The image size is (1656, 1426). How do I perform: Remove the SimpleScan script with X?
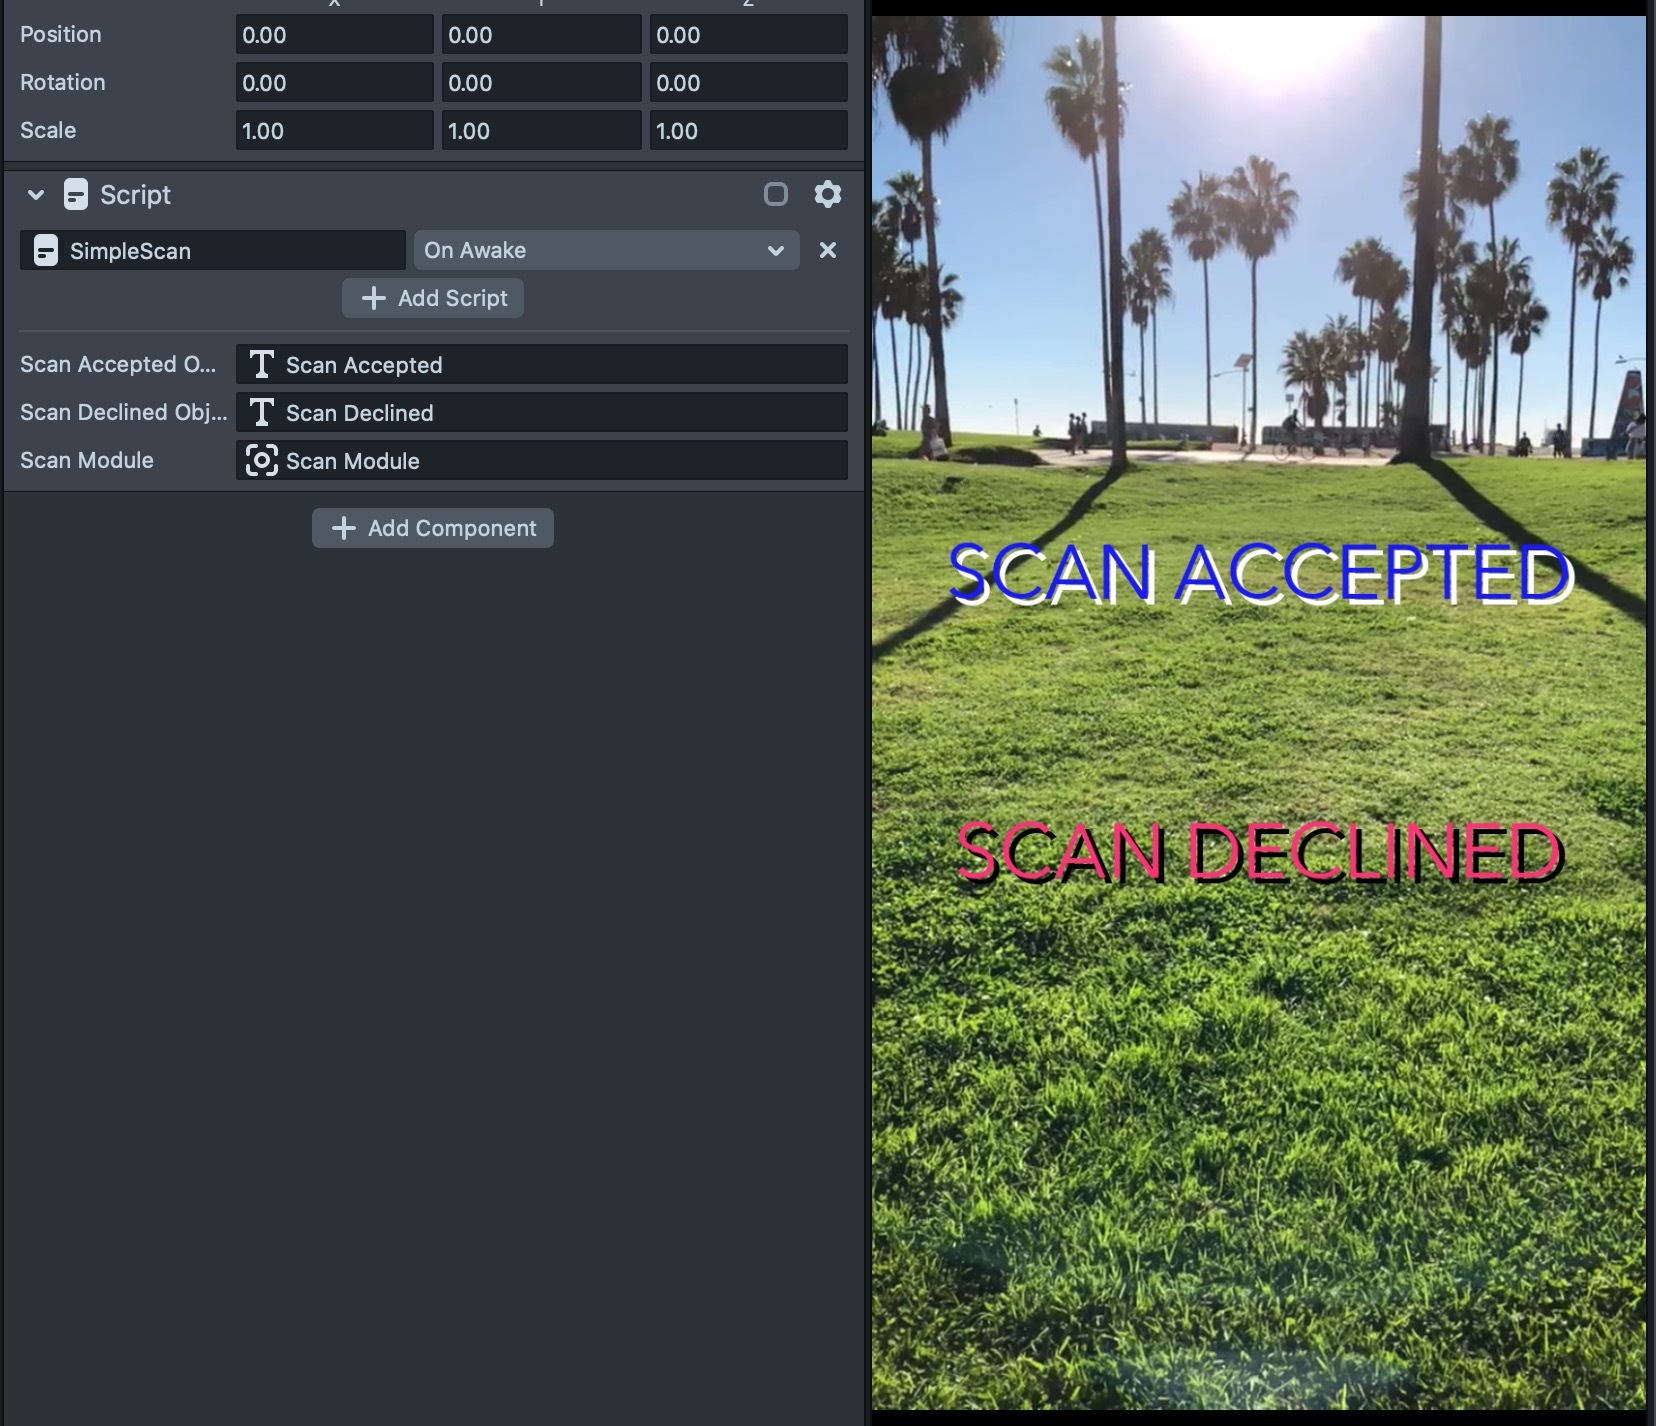[x=827, y=250]
